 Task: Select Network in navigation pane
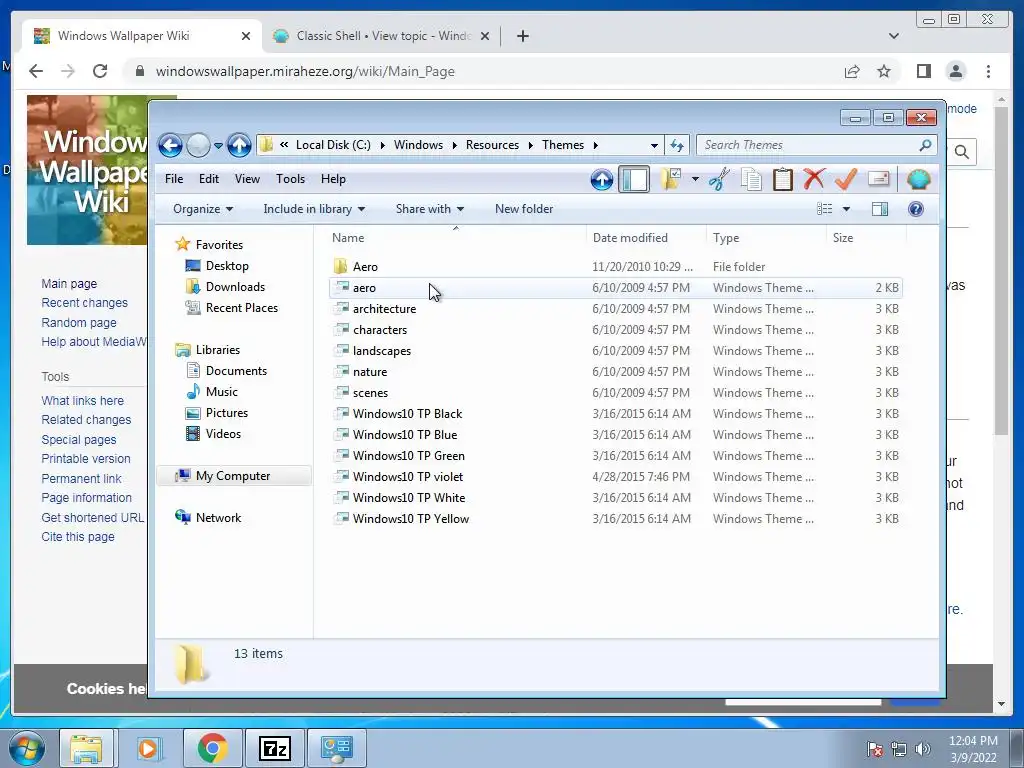tap(209, 518)
